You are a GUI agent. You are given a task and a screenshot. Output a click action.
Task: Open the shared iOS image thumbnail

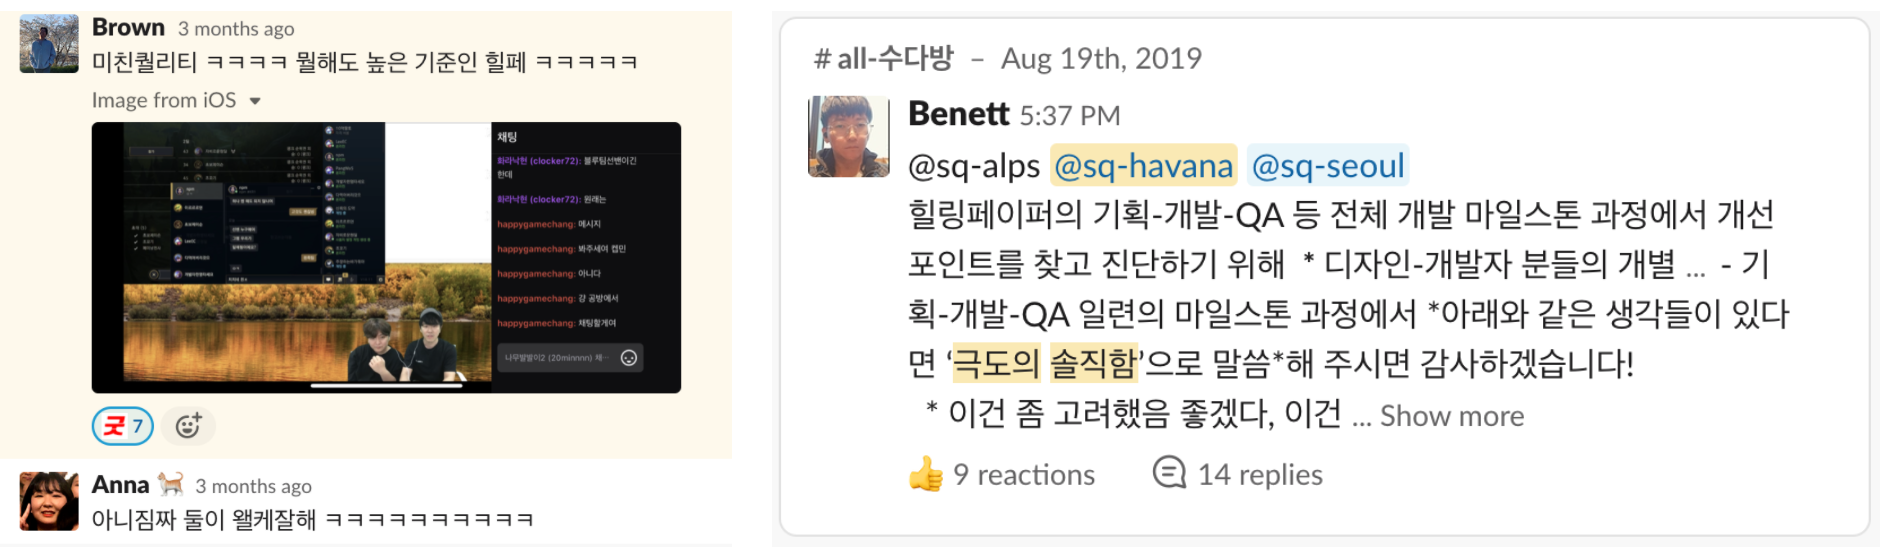386,257
